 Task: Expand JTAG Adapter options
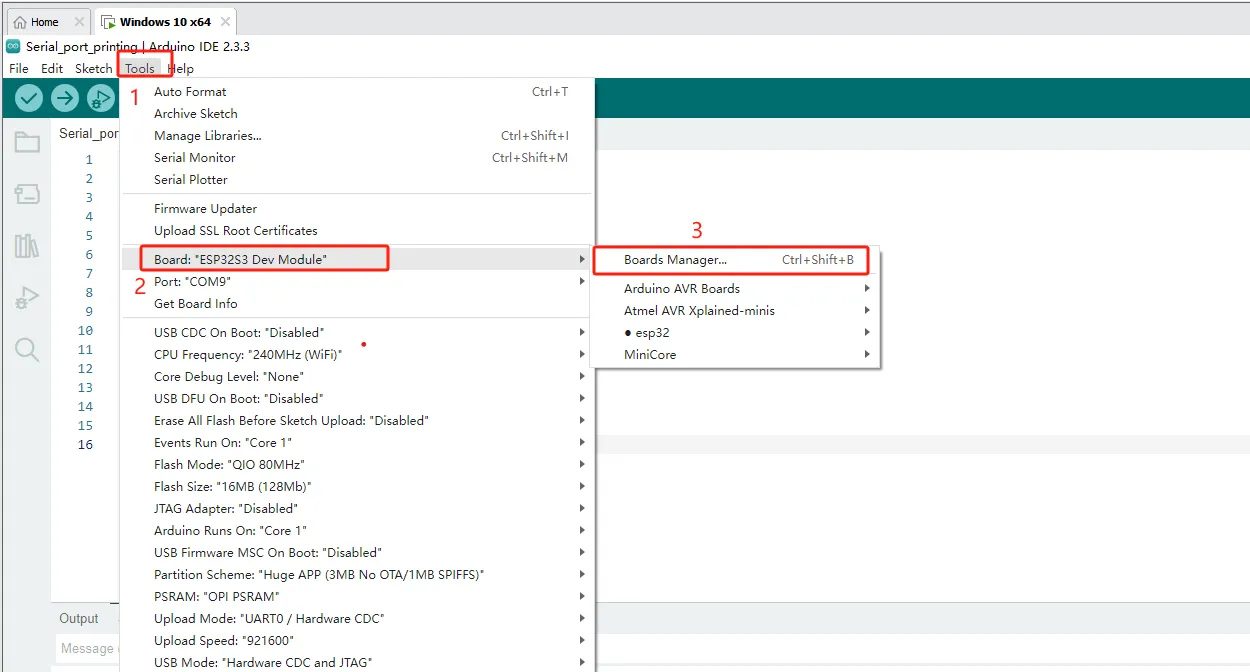click(x=357, y=508)
